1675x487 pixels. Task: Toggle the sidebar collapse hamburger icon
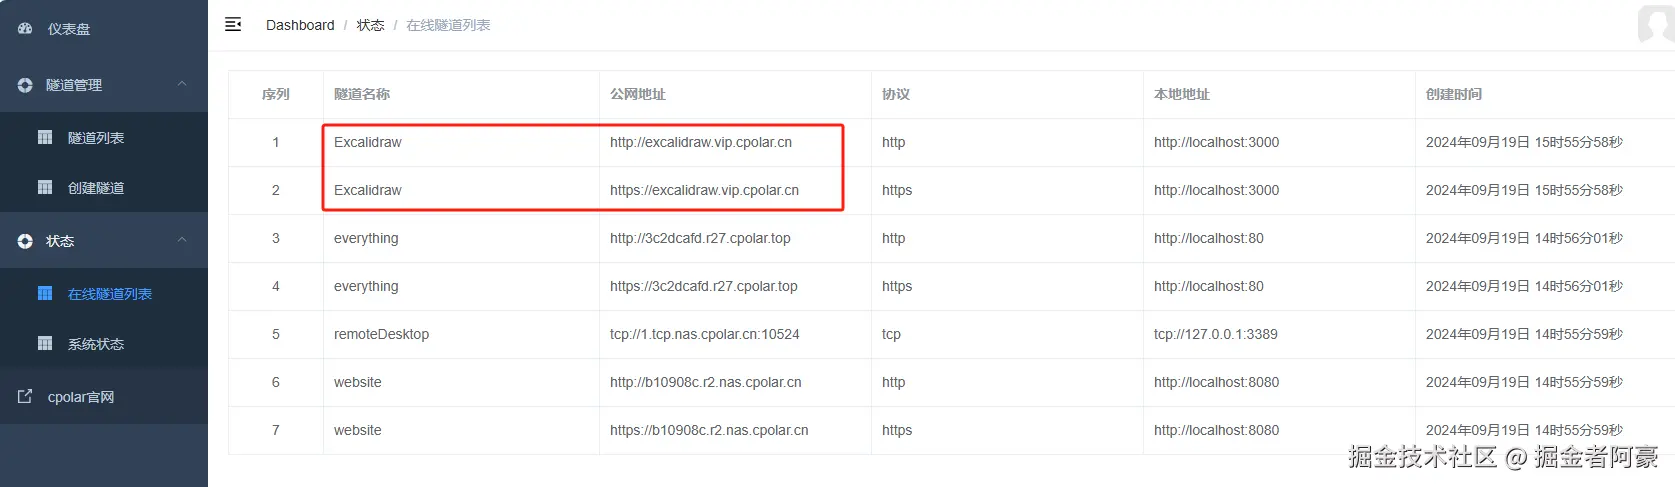(233, 24)
